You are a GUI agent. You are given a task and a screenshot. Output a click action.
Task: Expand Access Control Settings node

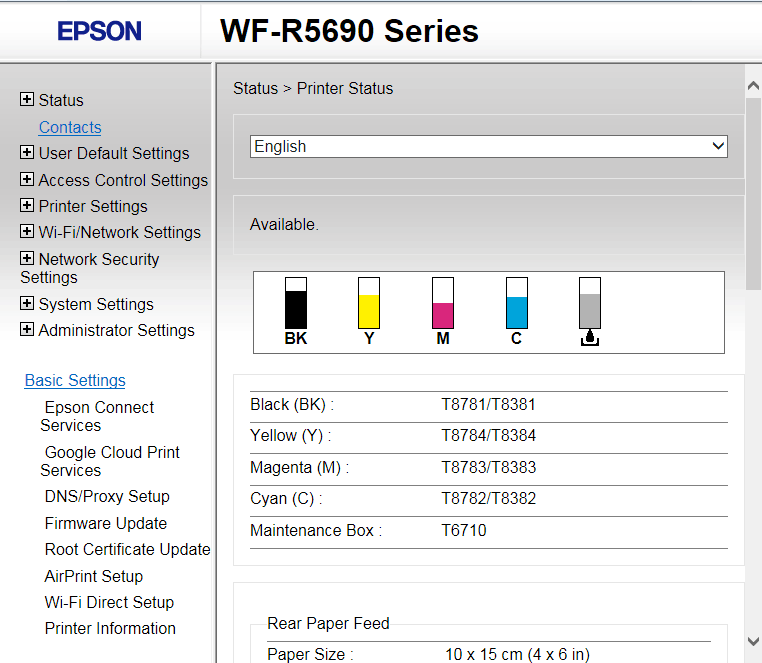[27, 179]
